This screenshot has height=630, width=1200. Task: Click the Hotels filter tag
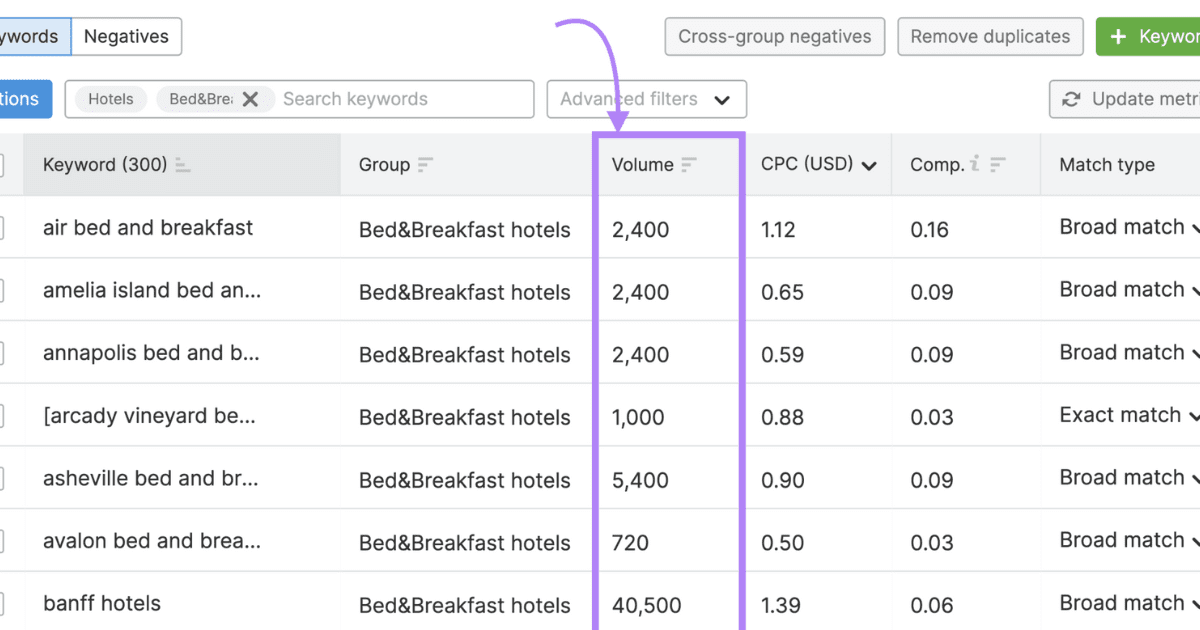111,99
